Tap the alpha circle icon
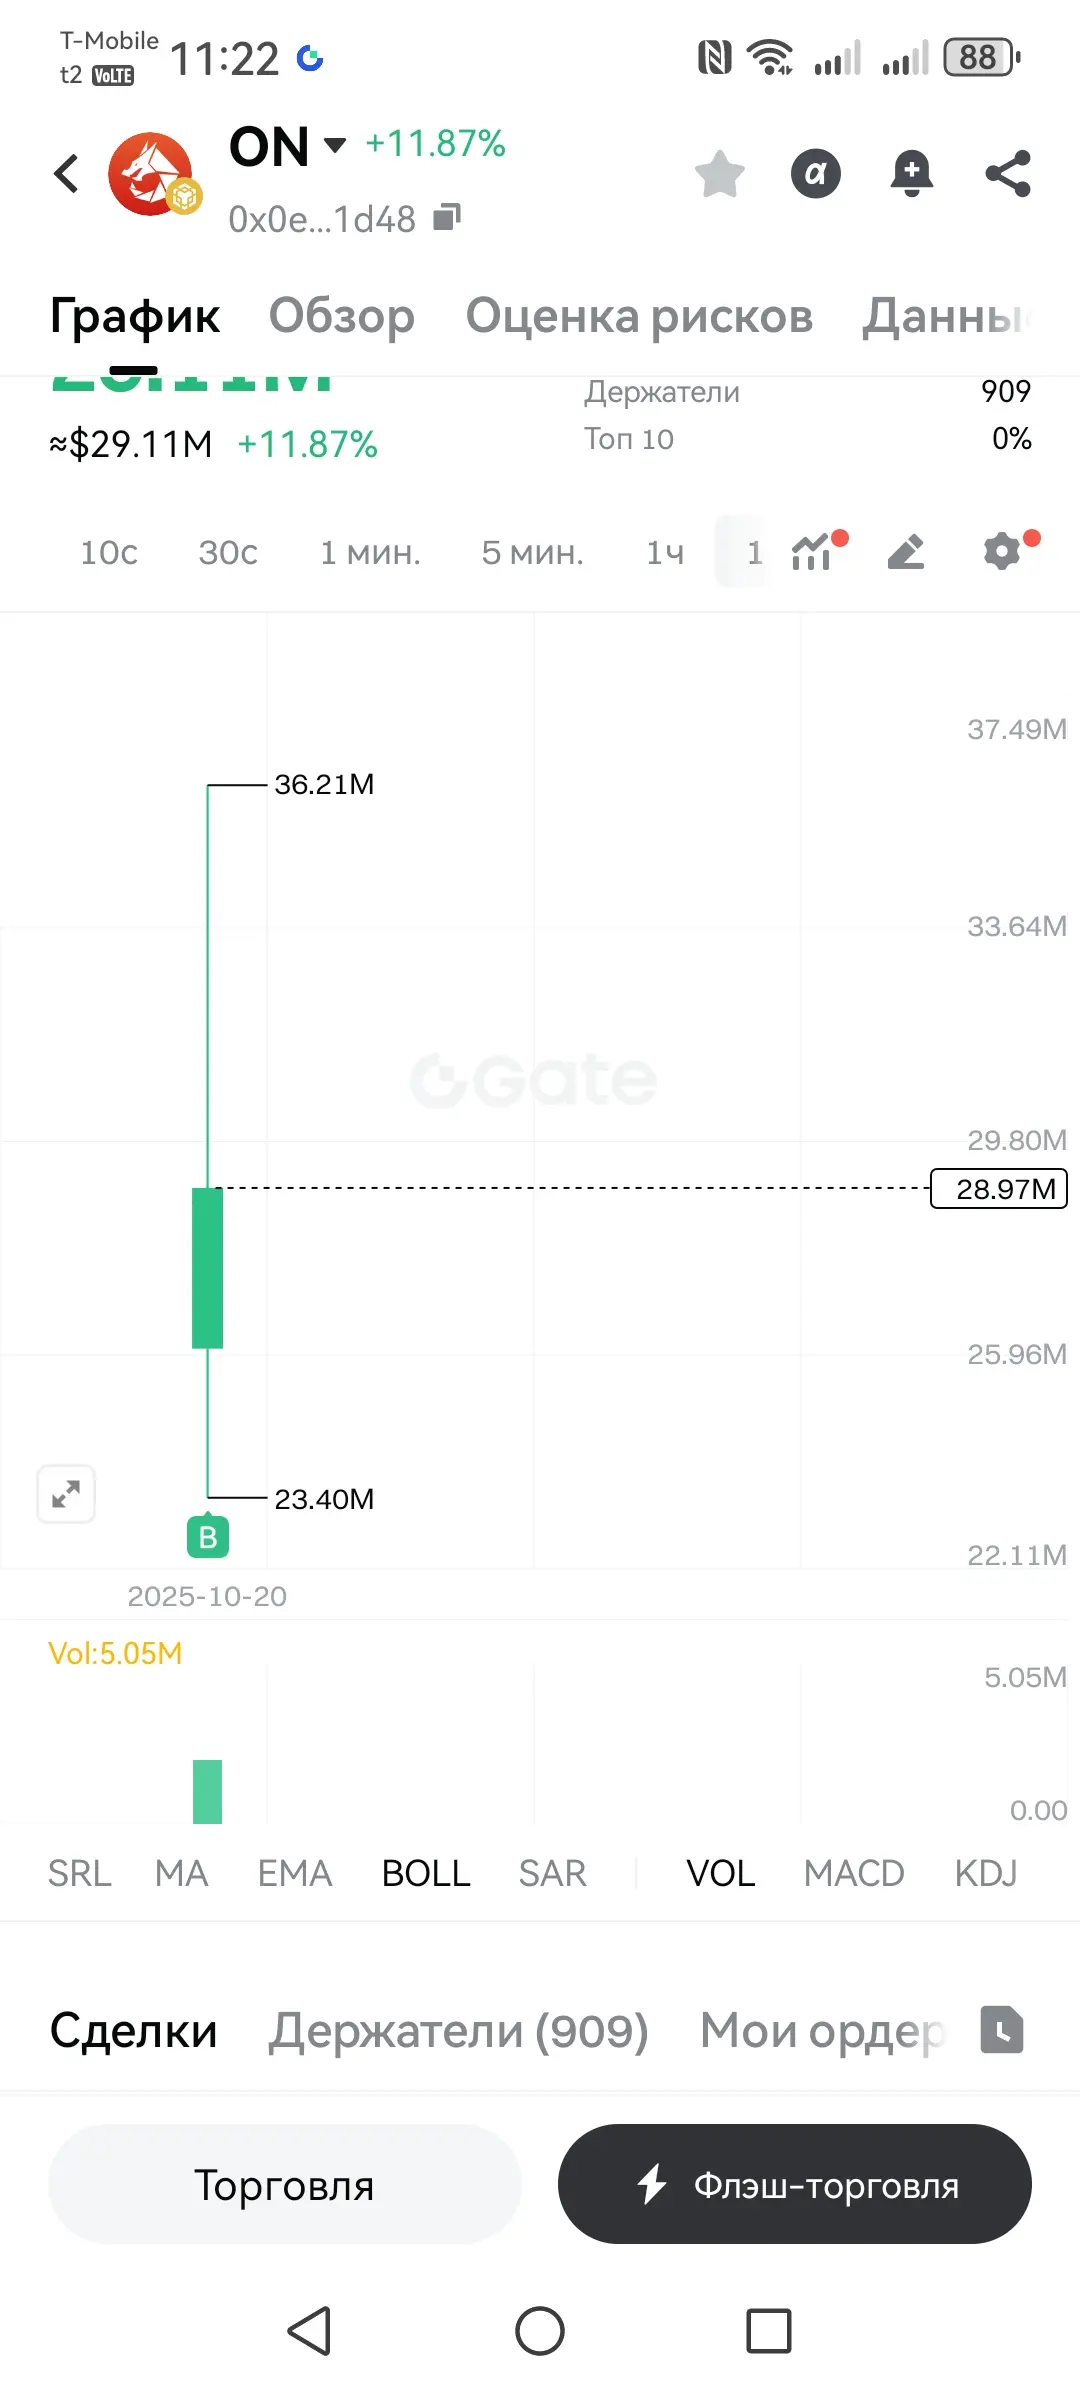Image resolution: width=1080 pixels, height=2388 pixels. 816,174
